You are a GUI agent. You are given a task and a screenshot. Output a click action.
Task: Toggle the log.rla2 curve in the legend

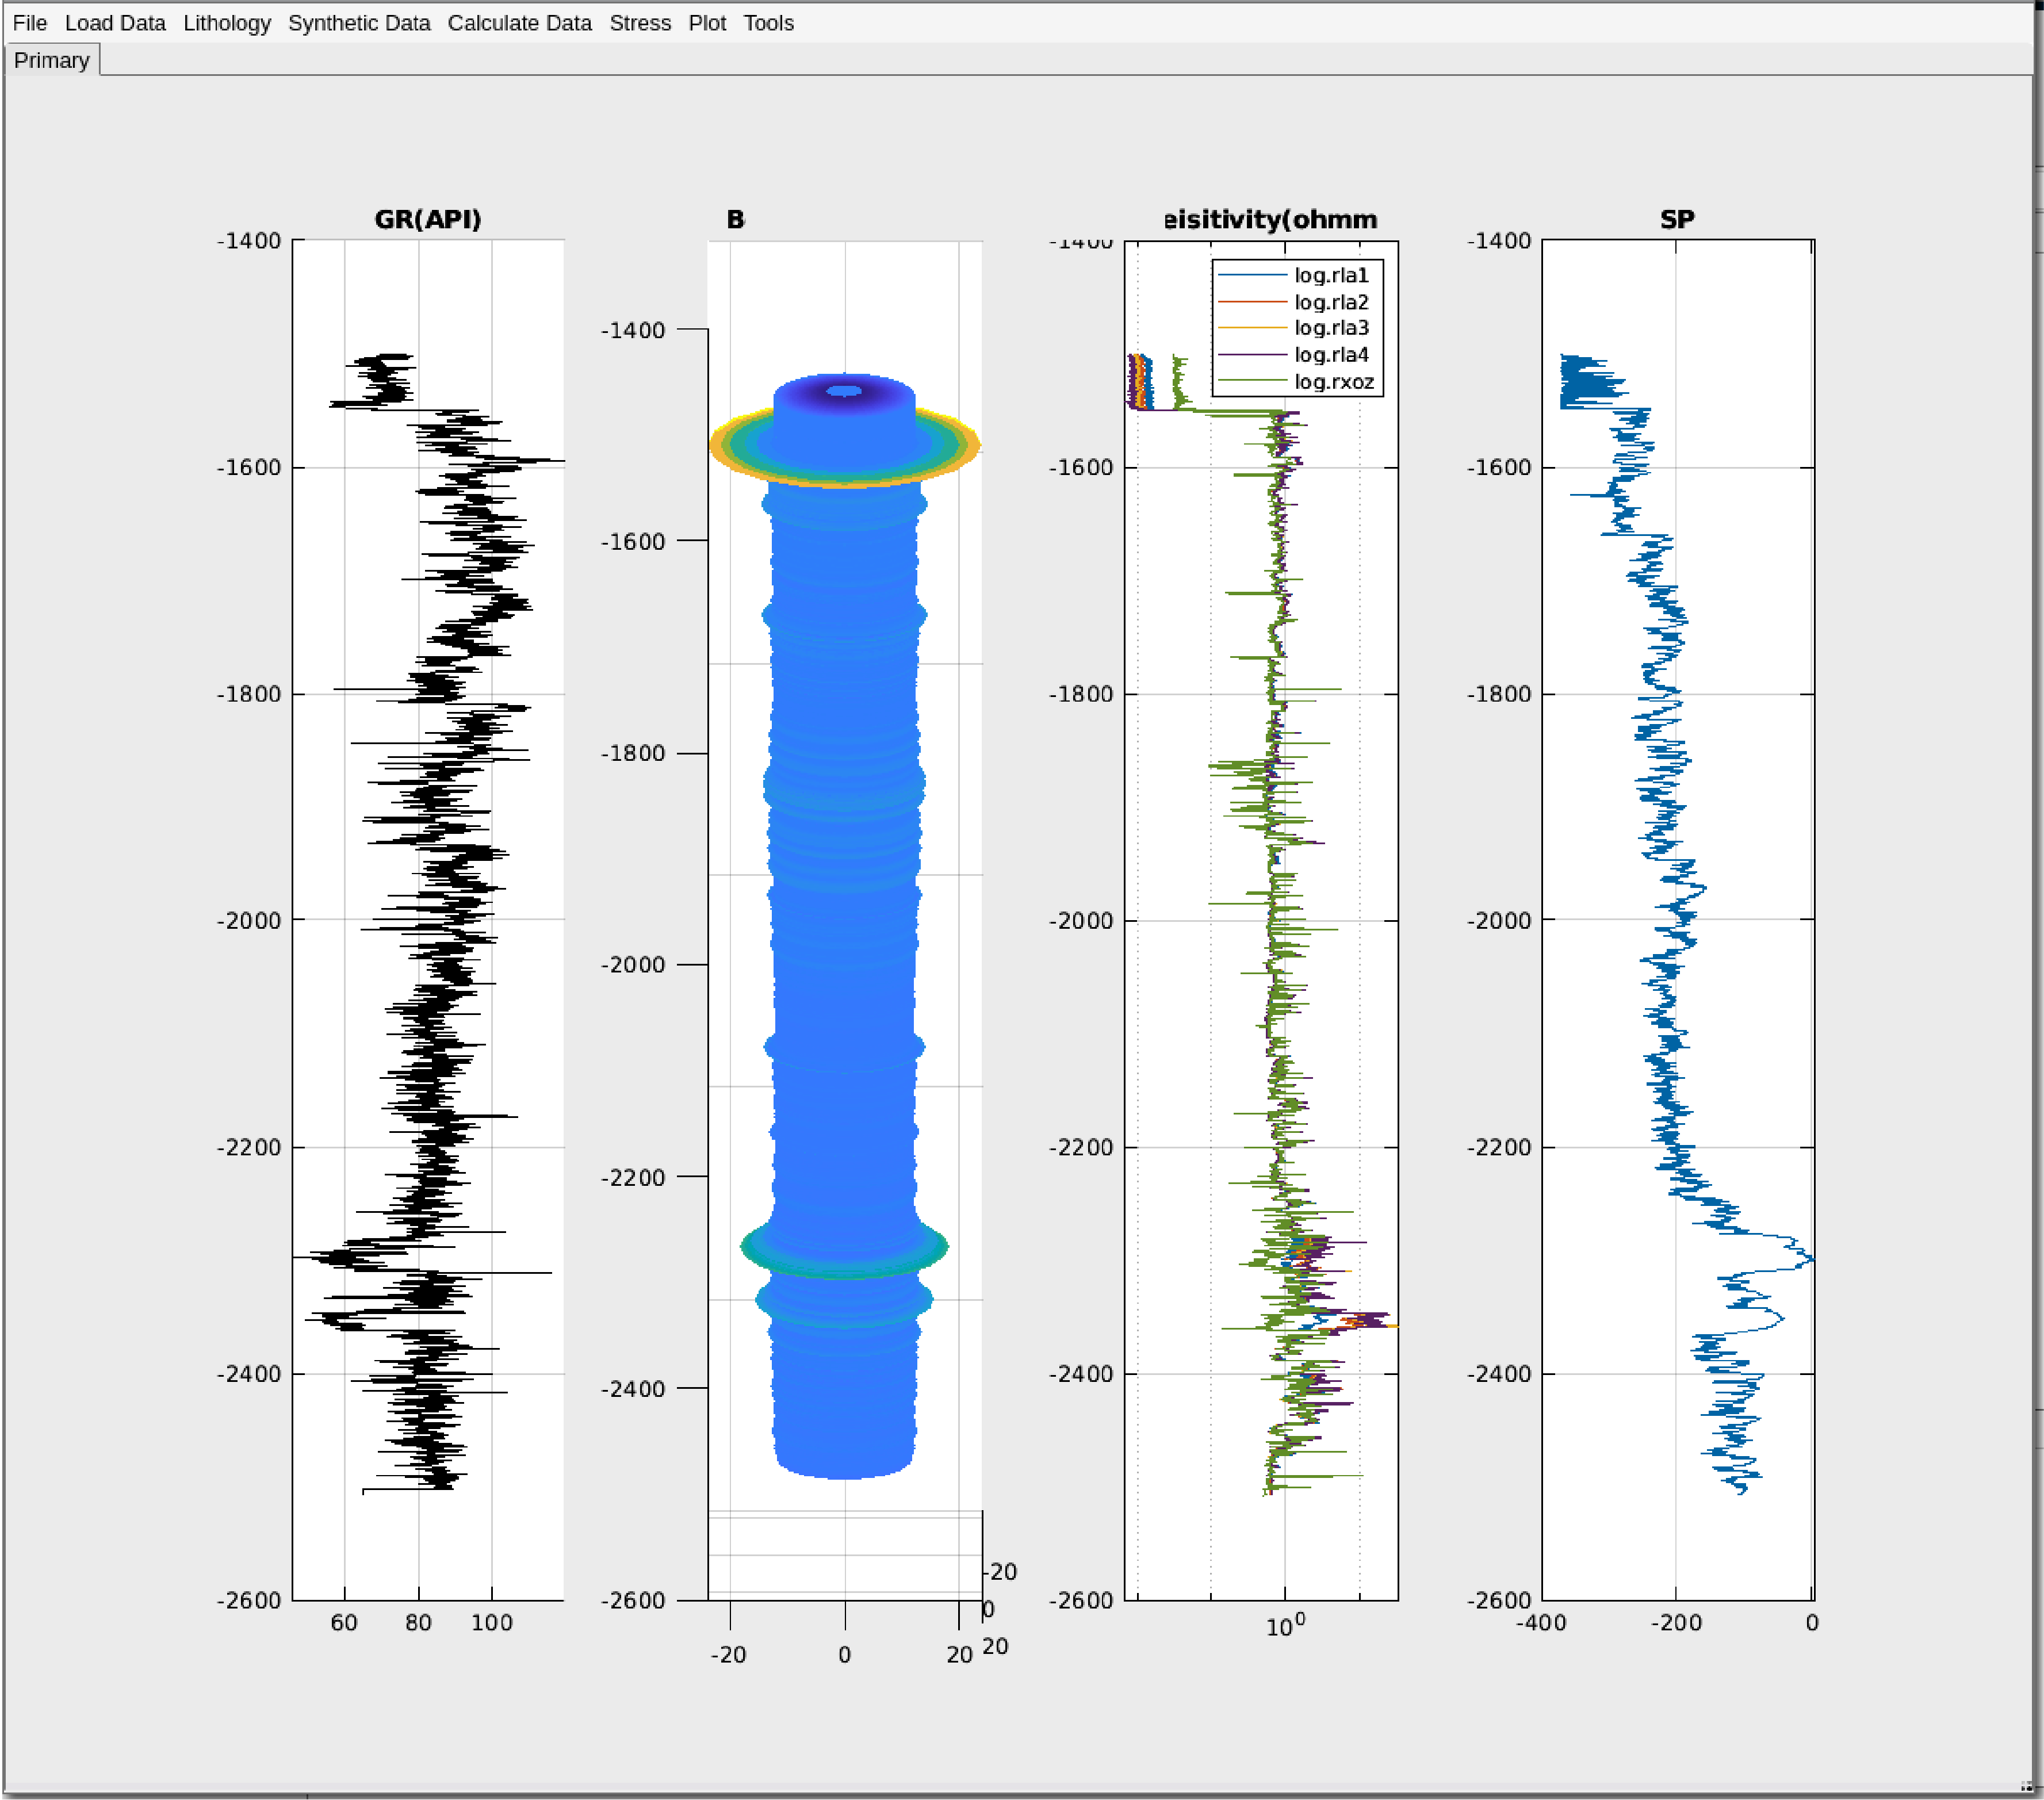(x=1333, y=300)
